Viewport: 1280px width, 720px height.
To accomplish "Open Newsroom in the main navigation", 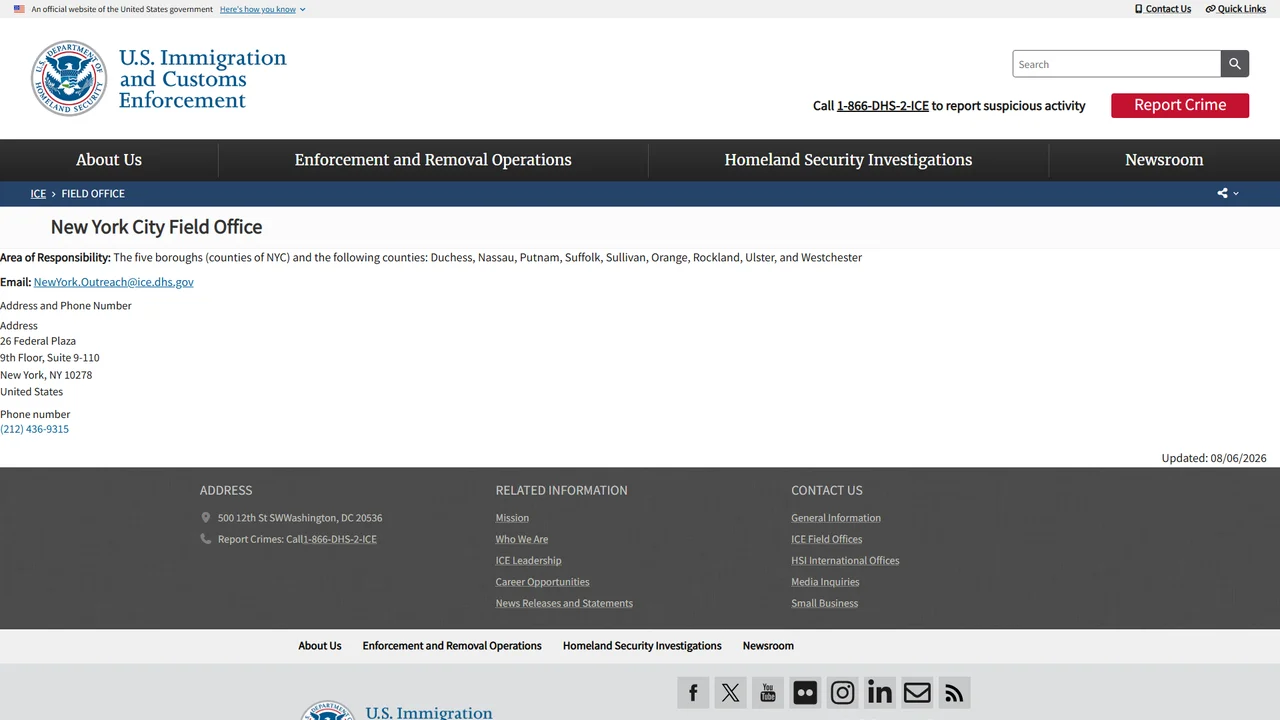I will click(x=1164, y=160).
